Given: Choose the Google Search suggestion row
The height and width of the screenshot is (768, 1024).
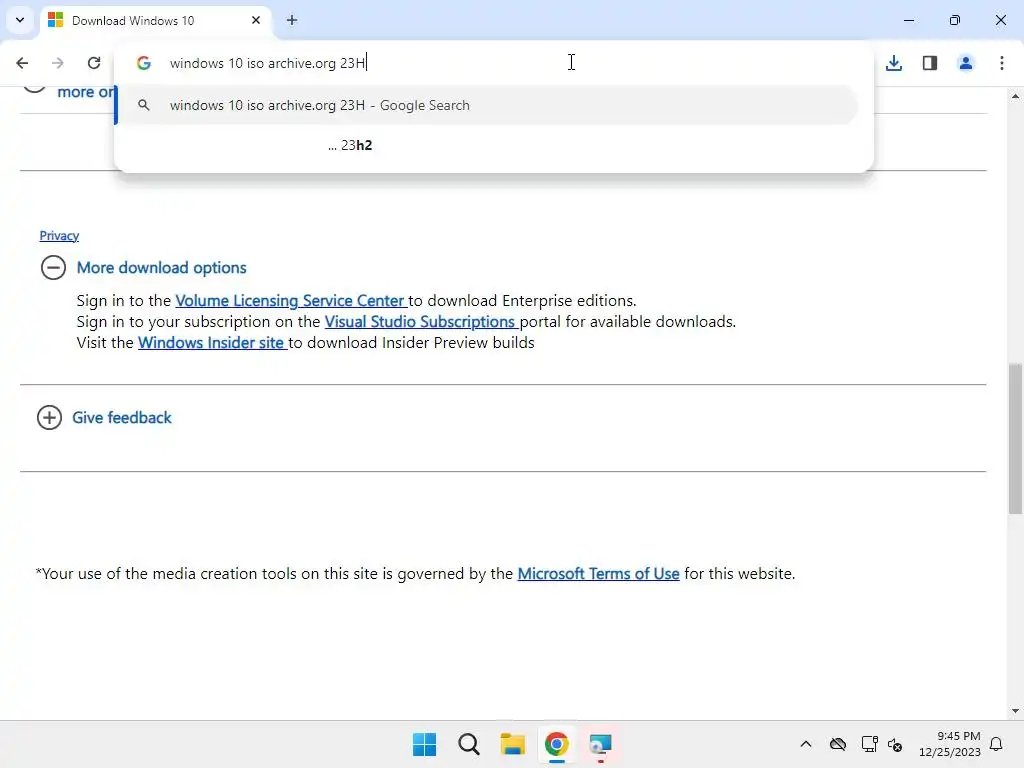Looking at the screenshot, I should (x=486, y=105).
